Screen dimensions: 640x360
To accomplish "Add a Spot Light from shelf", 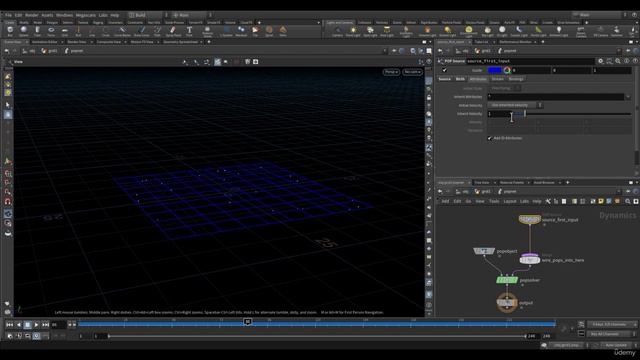I will [x=370, y=31].
